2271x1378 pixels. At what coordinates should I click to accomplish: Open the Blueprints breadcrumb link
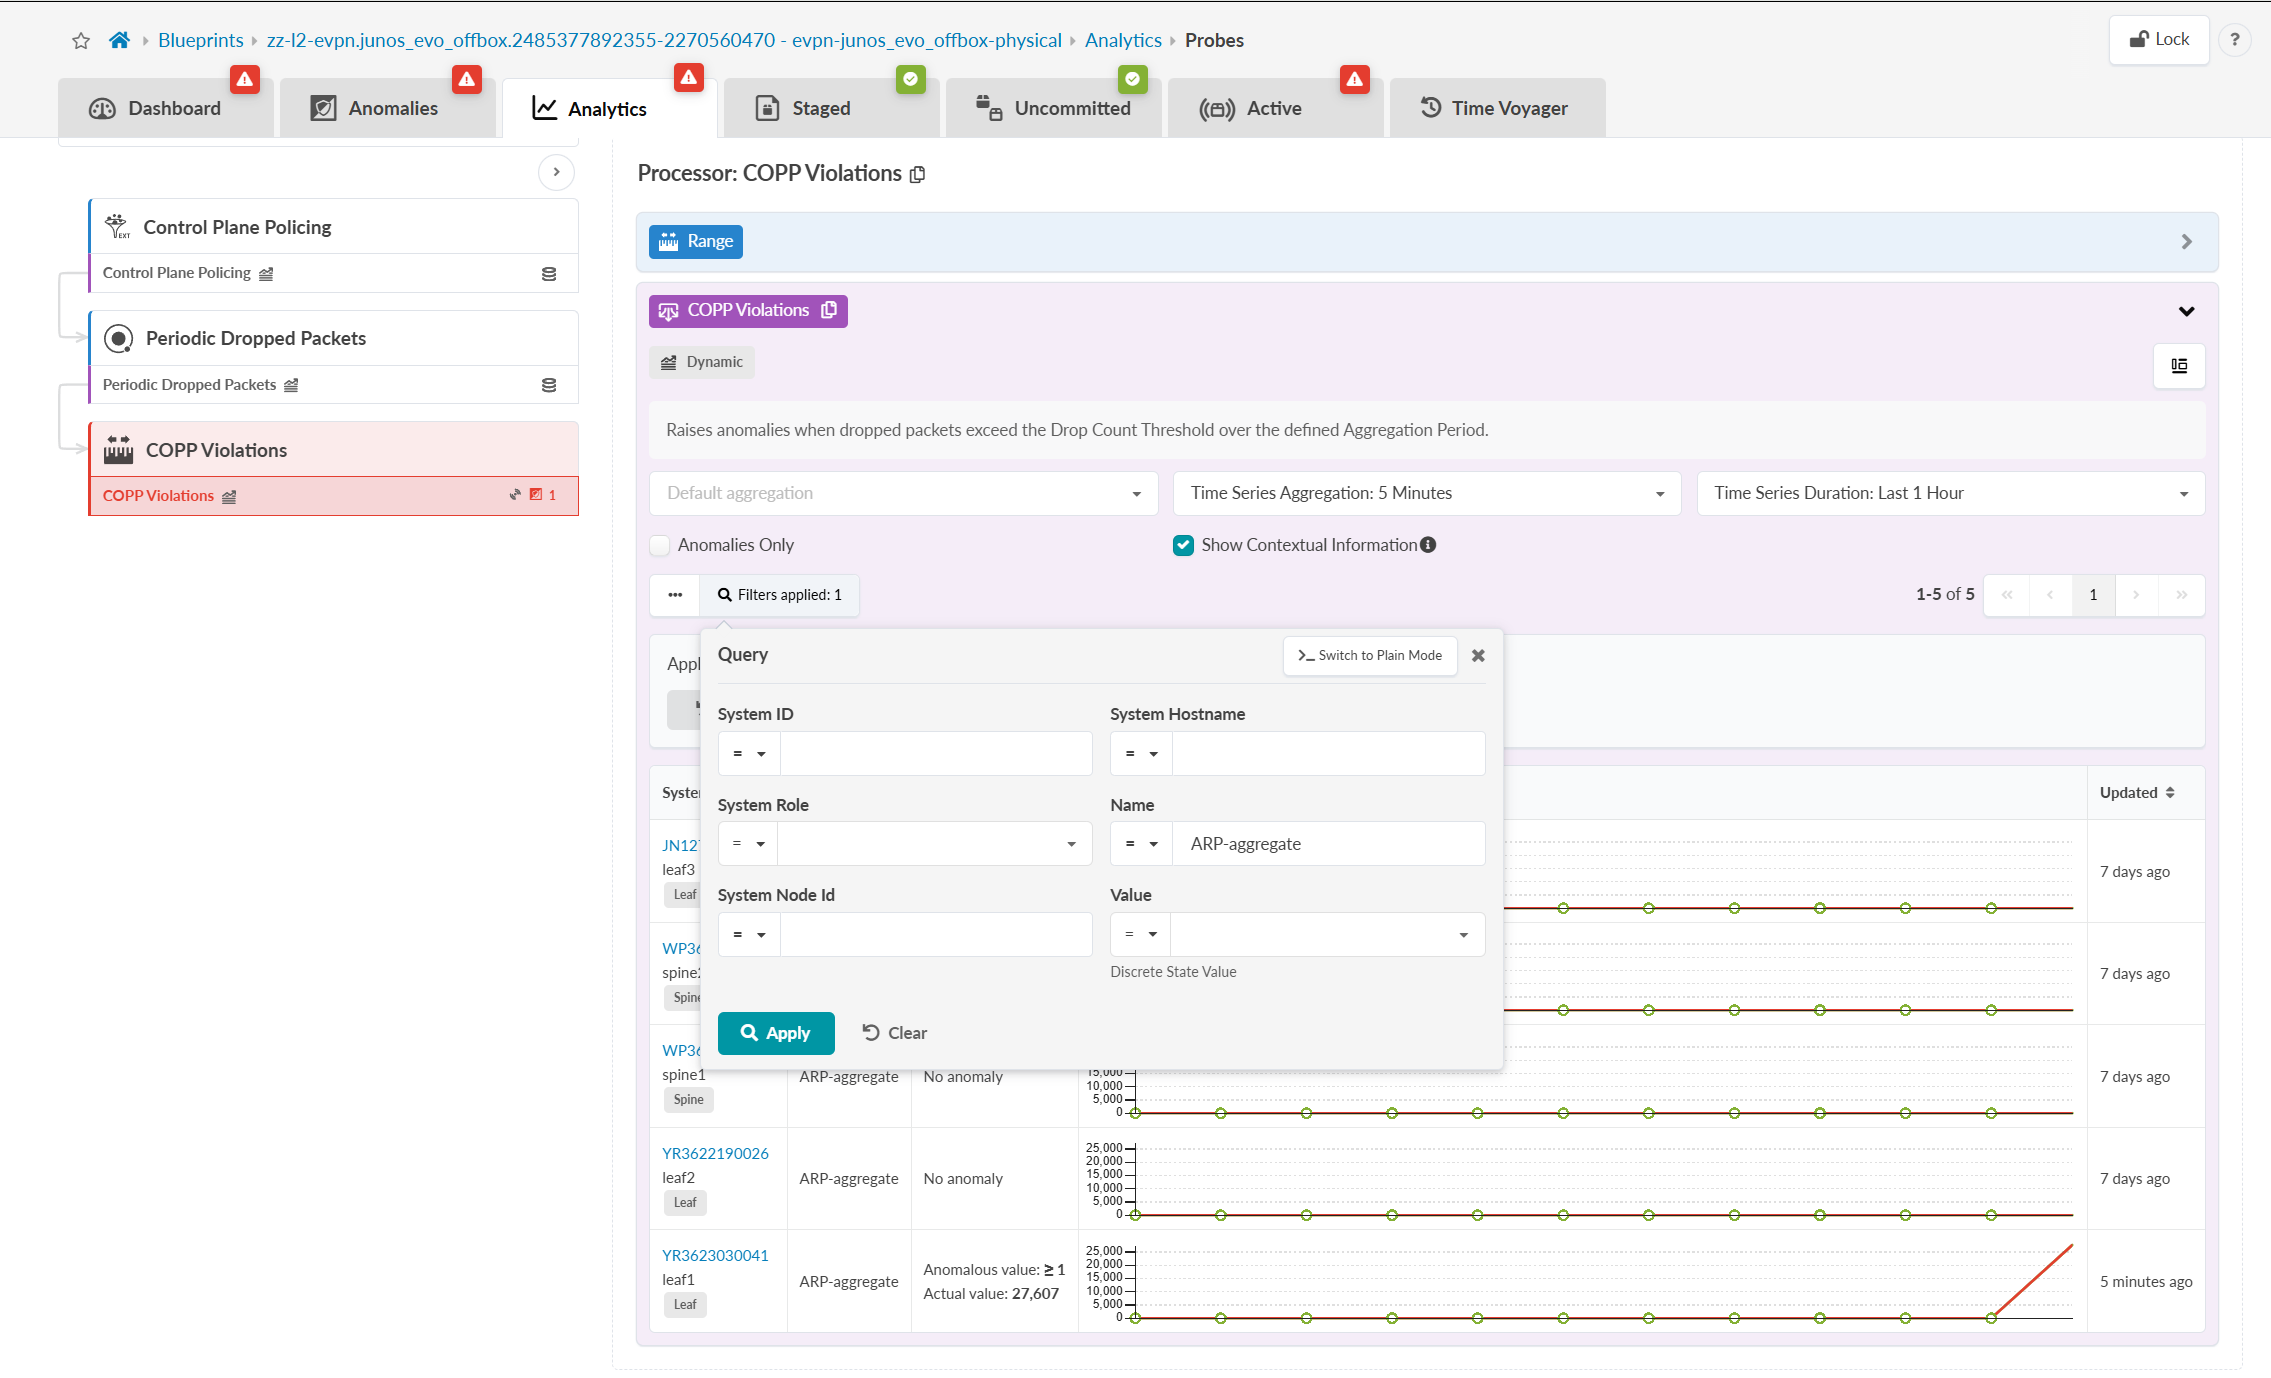(201, 41)
